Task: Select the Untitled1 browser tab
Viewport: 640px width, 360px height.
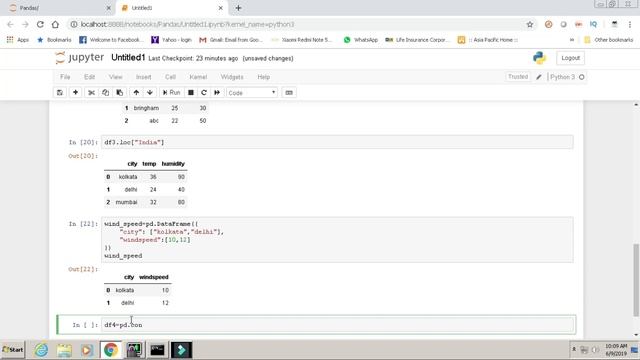Action: pyautogui.click(x=169, y=8)
